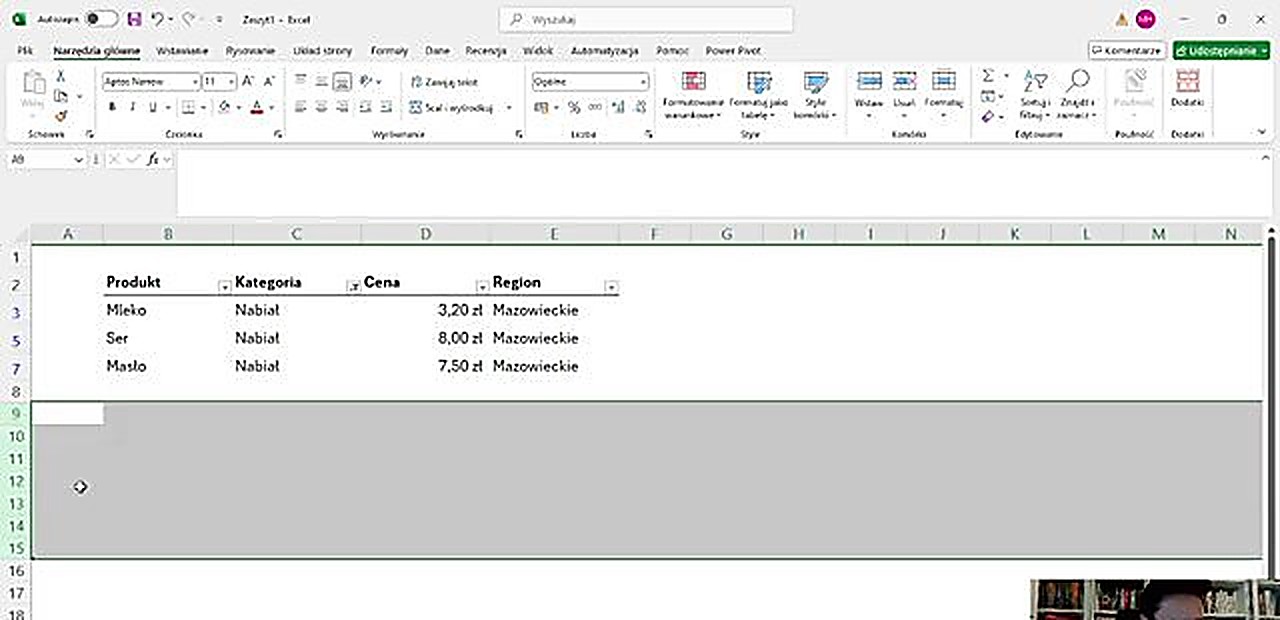1280x620 pixels.
Task: Apply the percent number format
Action: pyautogui.click(x=575, y=107)
